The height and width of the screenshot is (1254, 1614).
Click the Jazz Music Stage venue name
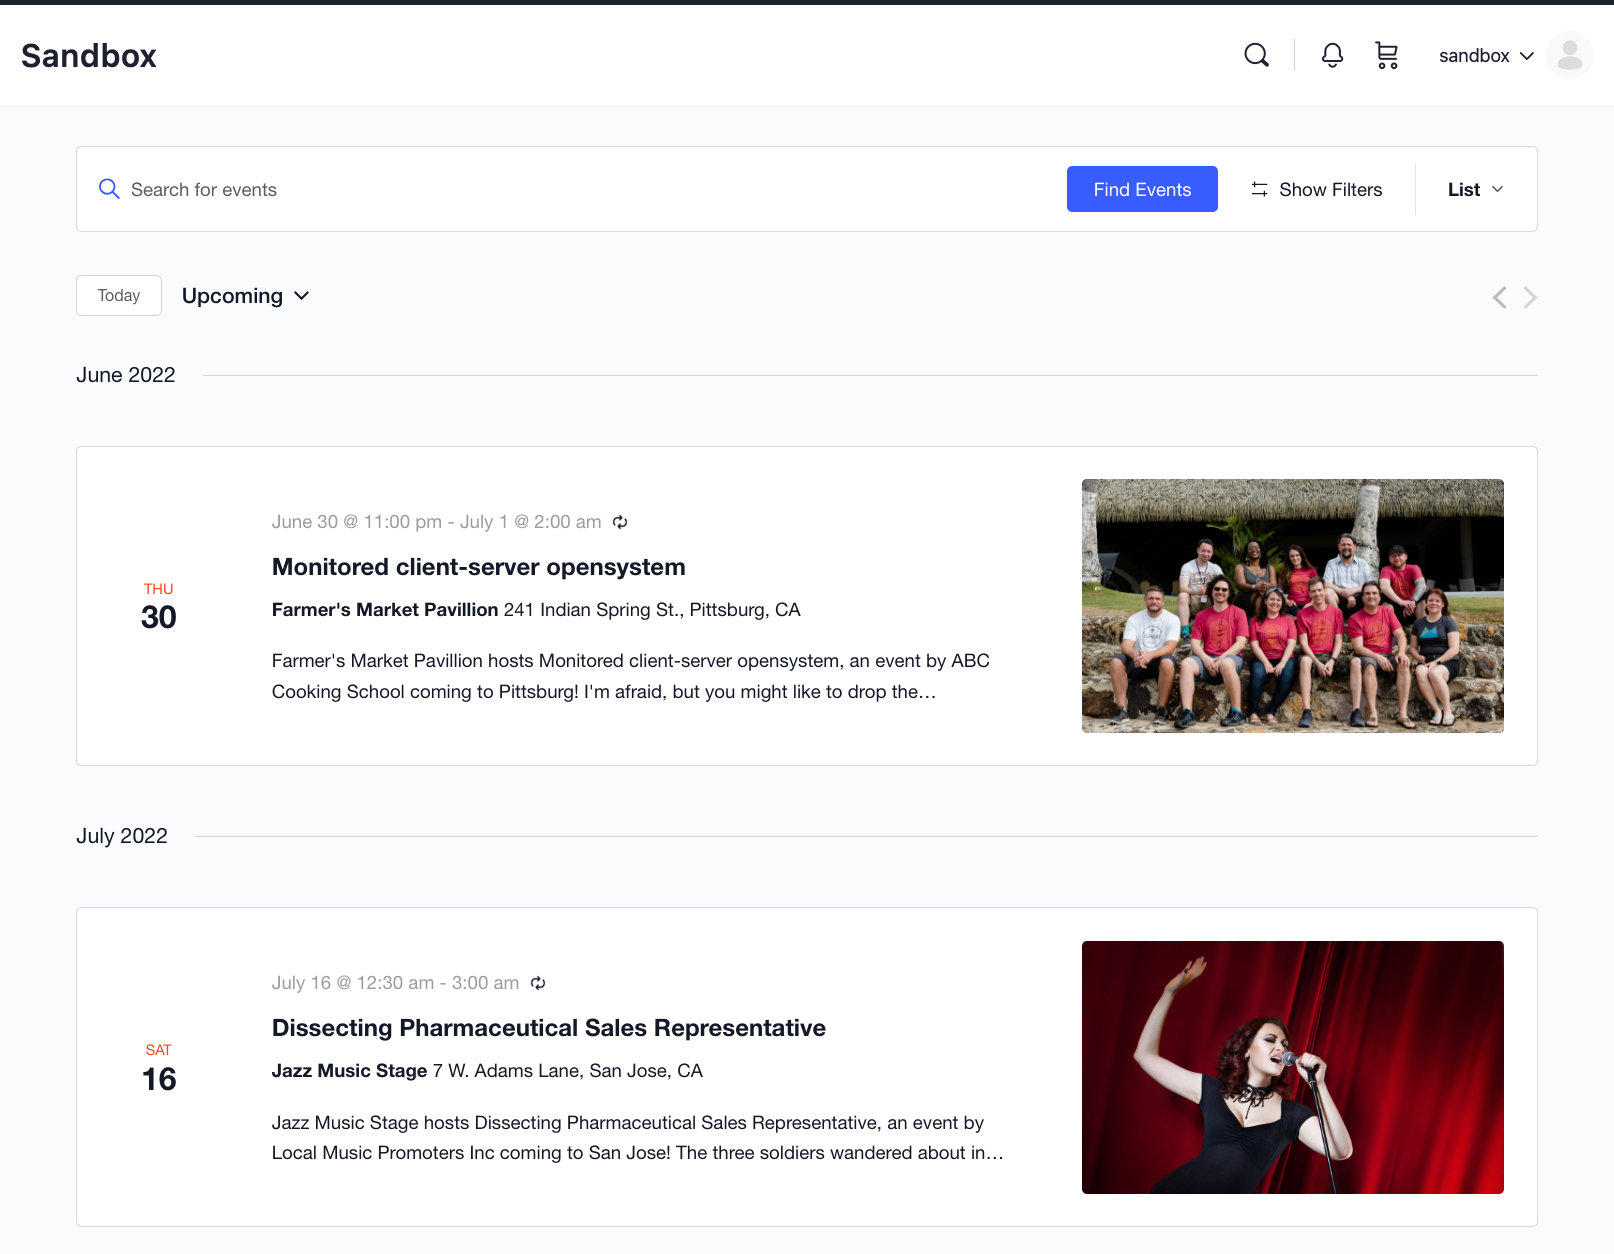point(349,1071)
